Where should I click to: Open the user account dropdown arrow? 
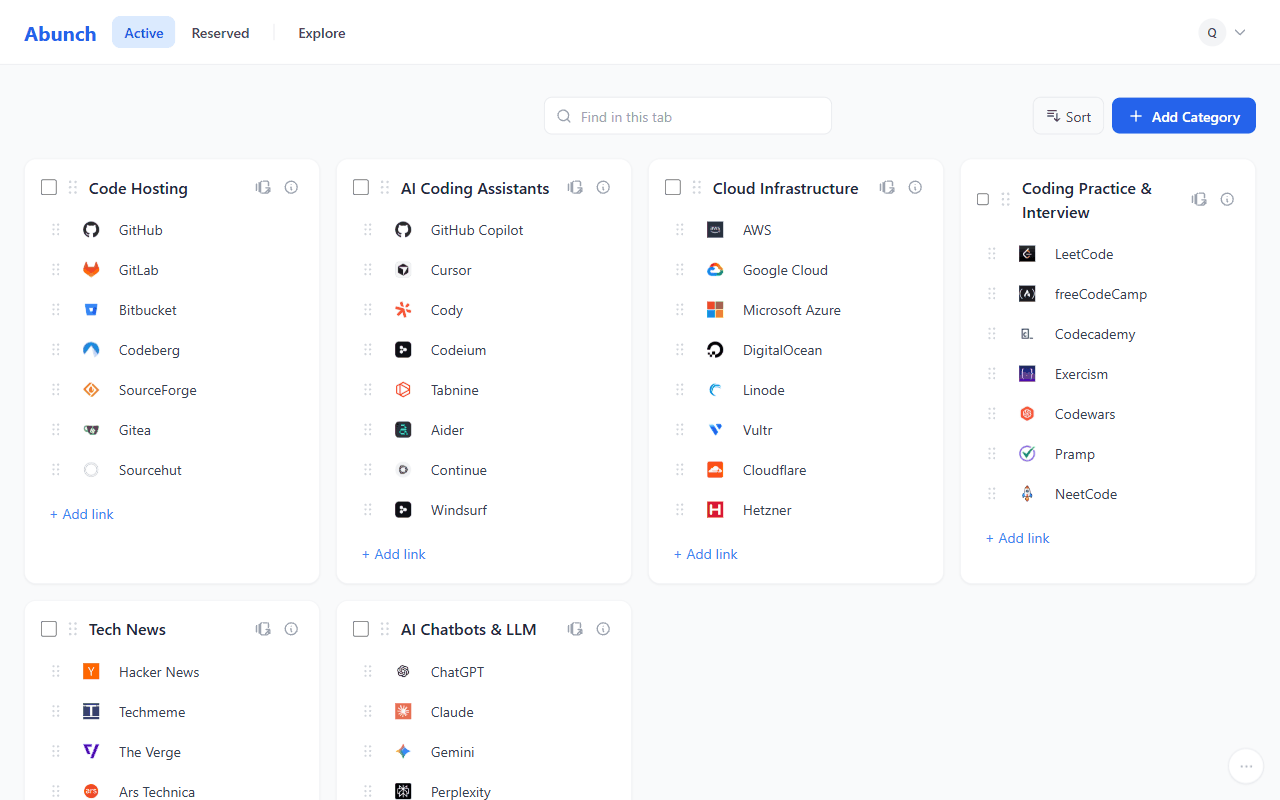click(x=1240, y=32)
